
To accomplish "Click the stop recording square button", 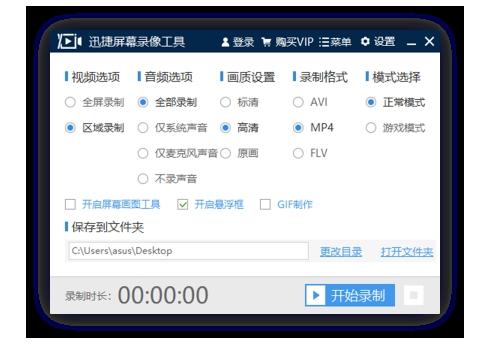I will (414, 295).
